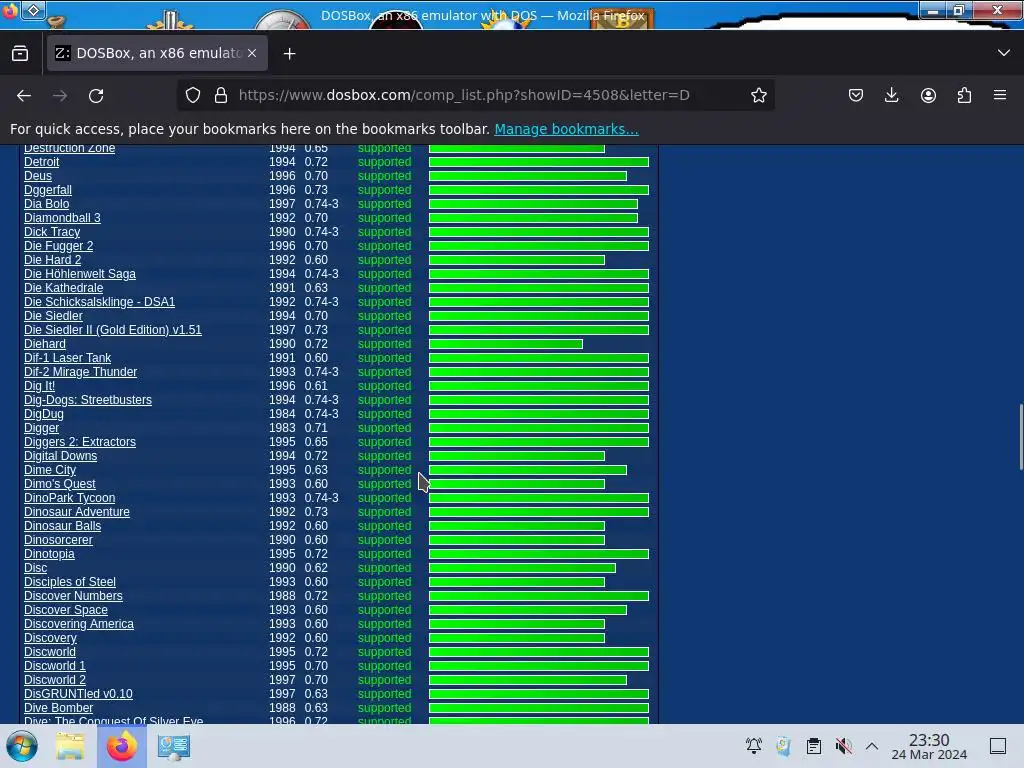Image resolution: width=1024 pixels, height=768 pixels.
Task: Open Discovering America link
Action: point(79,624)
